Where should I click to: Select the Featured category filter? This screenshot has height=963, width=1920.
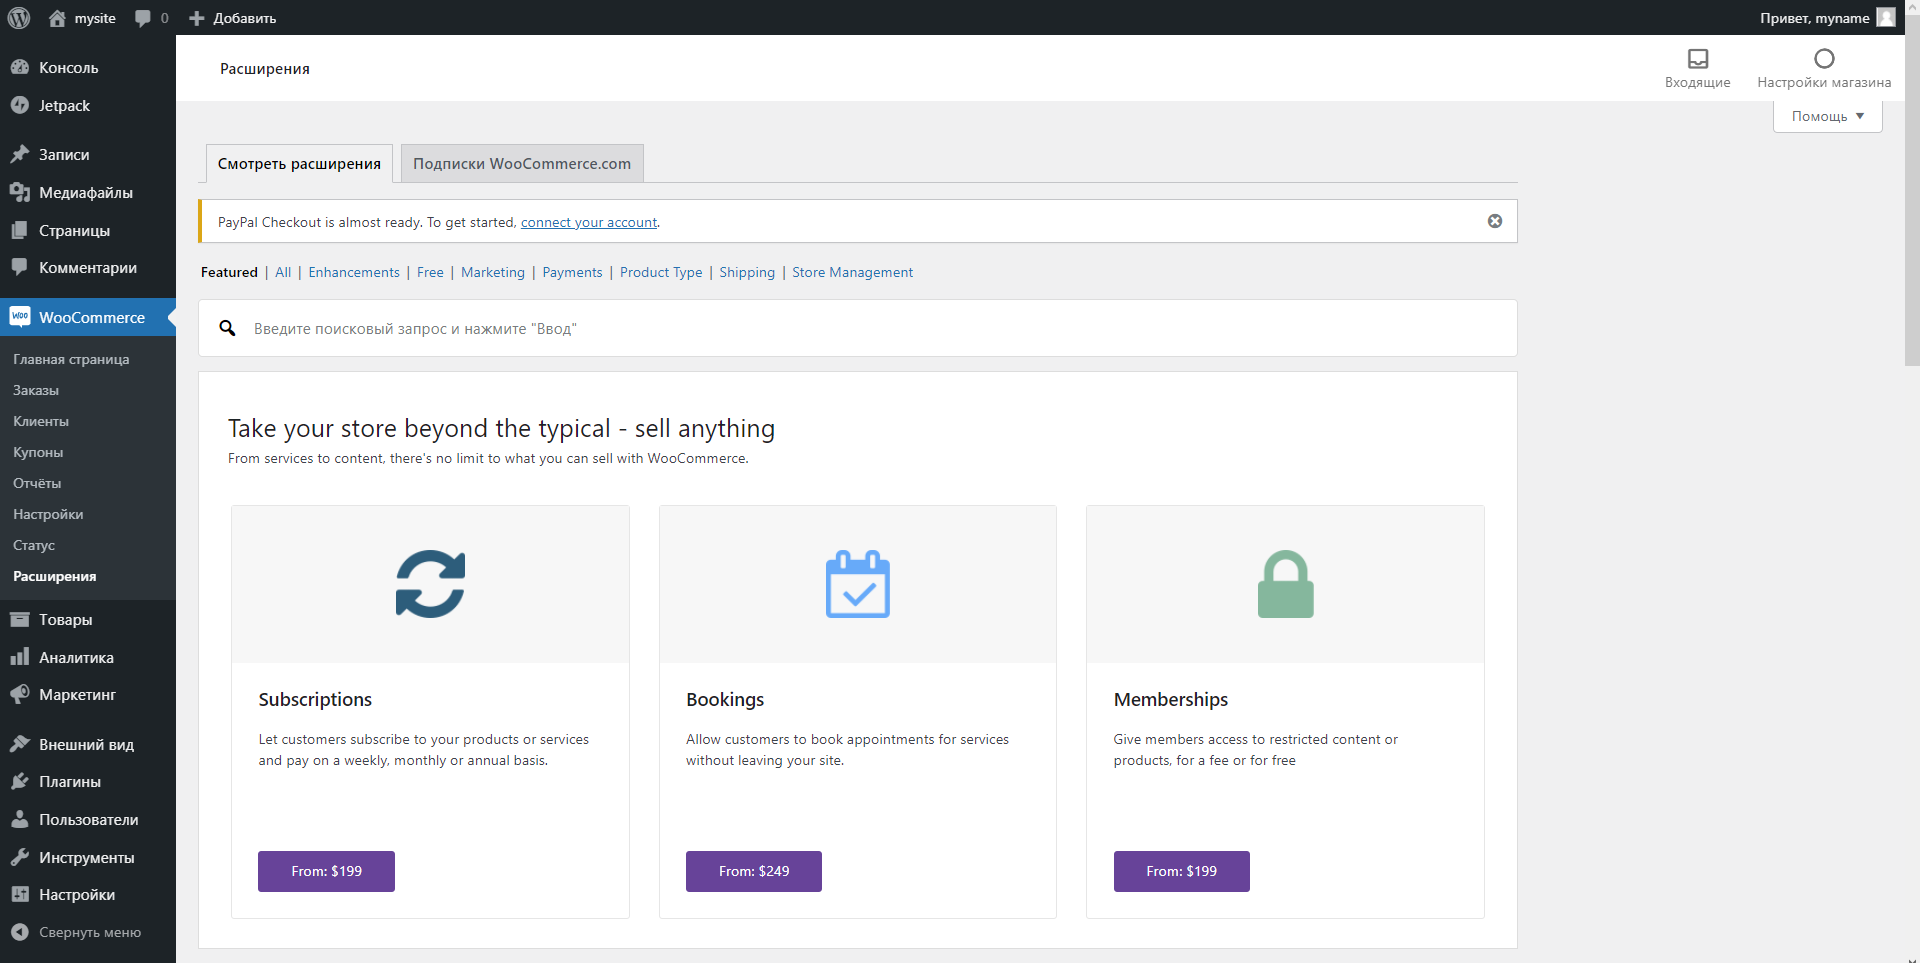point(229,272)
